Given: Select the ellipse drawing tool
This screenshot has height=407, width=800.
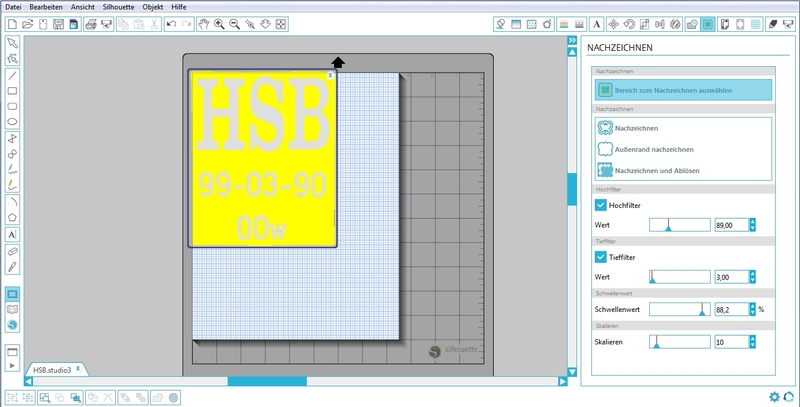Looking at the screenshot, I should (x=12, y=120).
